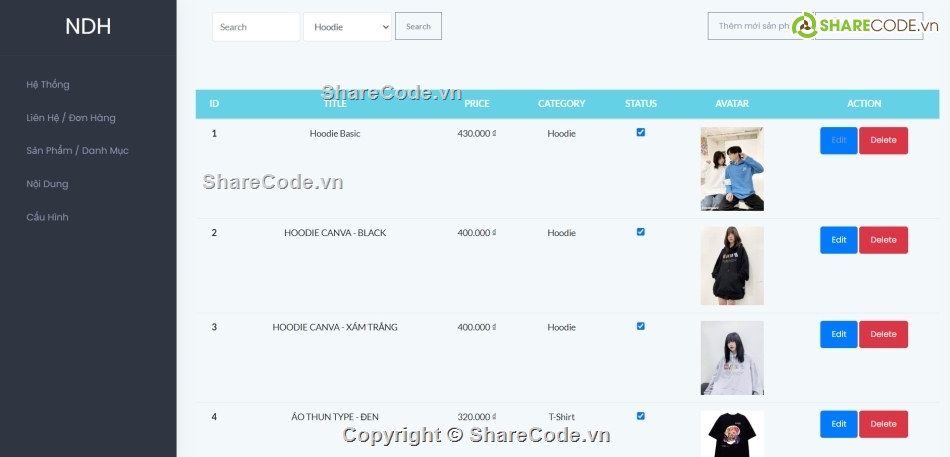Open the Hoodie category dropdown
This screenshot has width=950, height=457.
click(x=347, y=27)
